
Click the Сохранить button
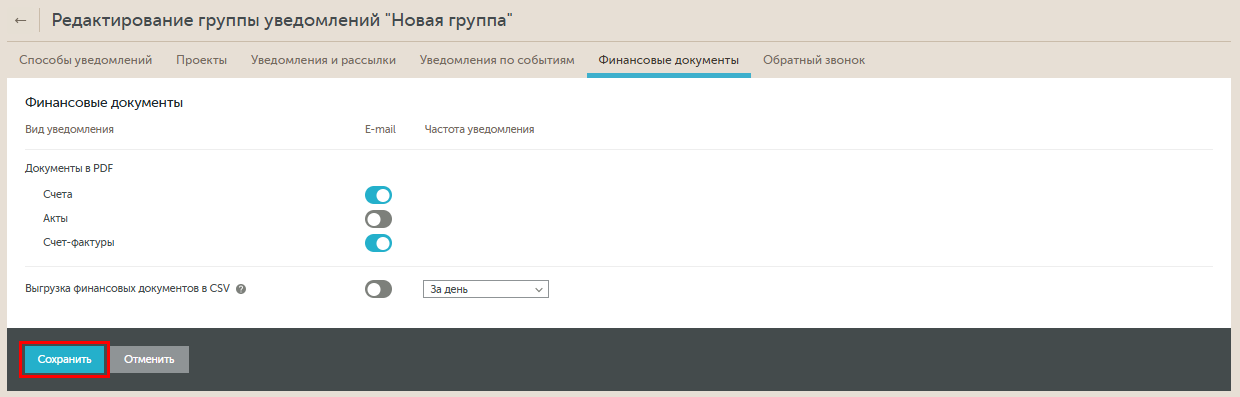[64, 359]
